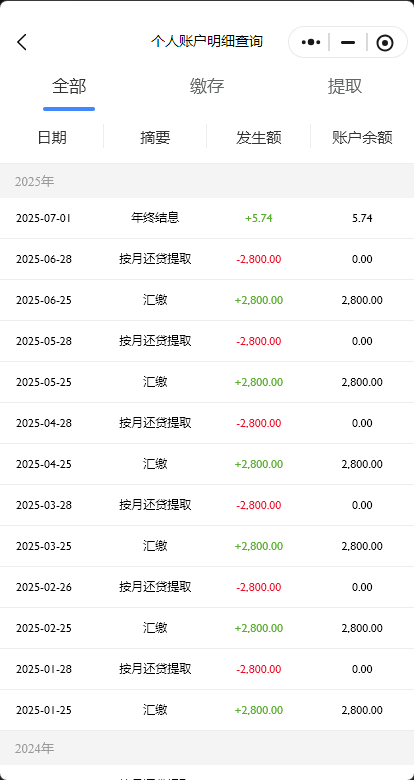Click the 摘要 column header
The height and width of the screenshot is (780, 414).
[155, 137]
